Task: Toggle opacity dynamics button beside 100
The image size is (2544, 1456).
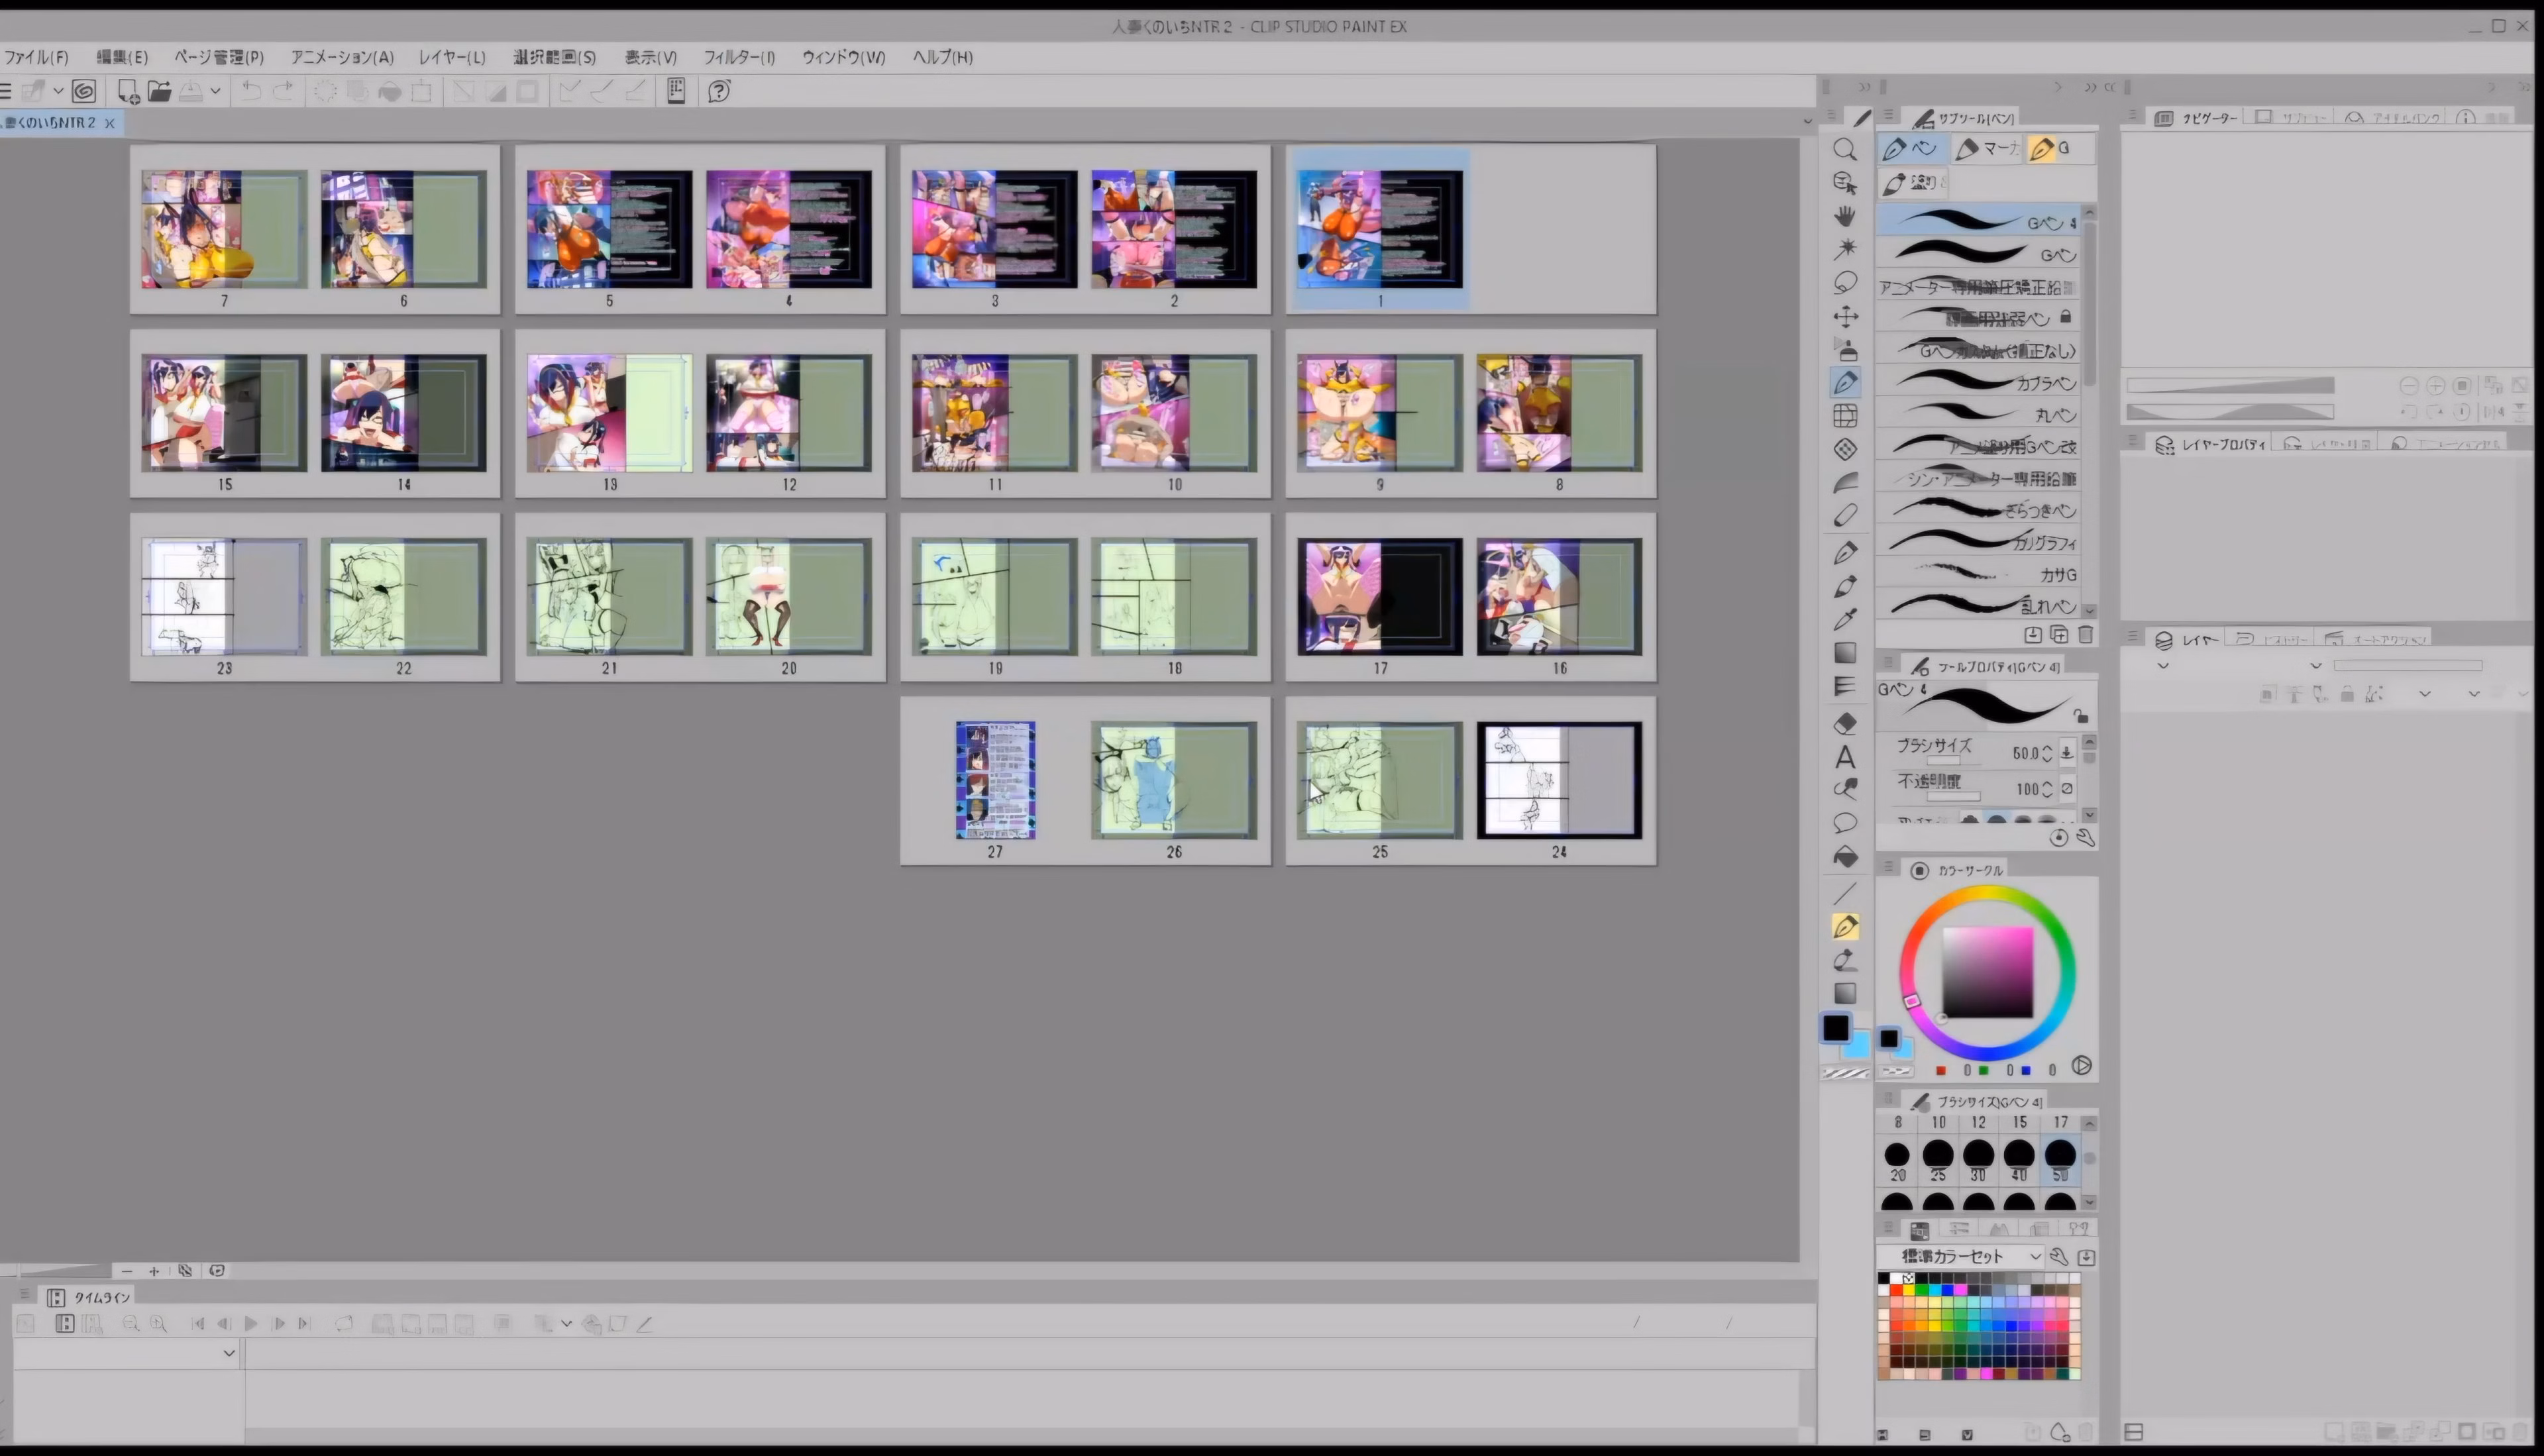Action: click(2067, 789)
